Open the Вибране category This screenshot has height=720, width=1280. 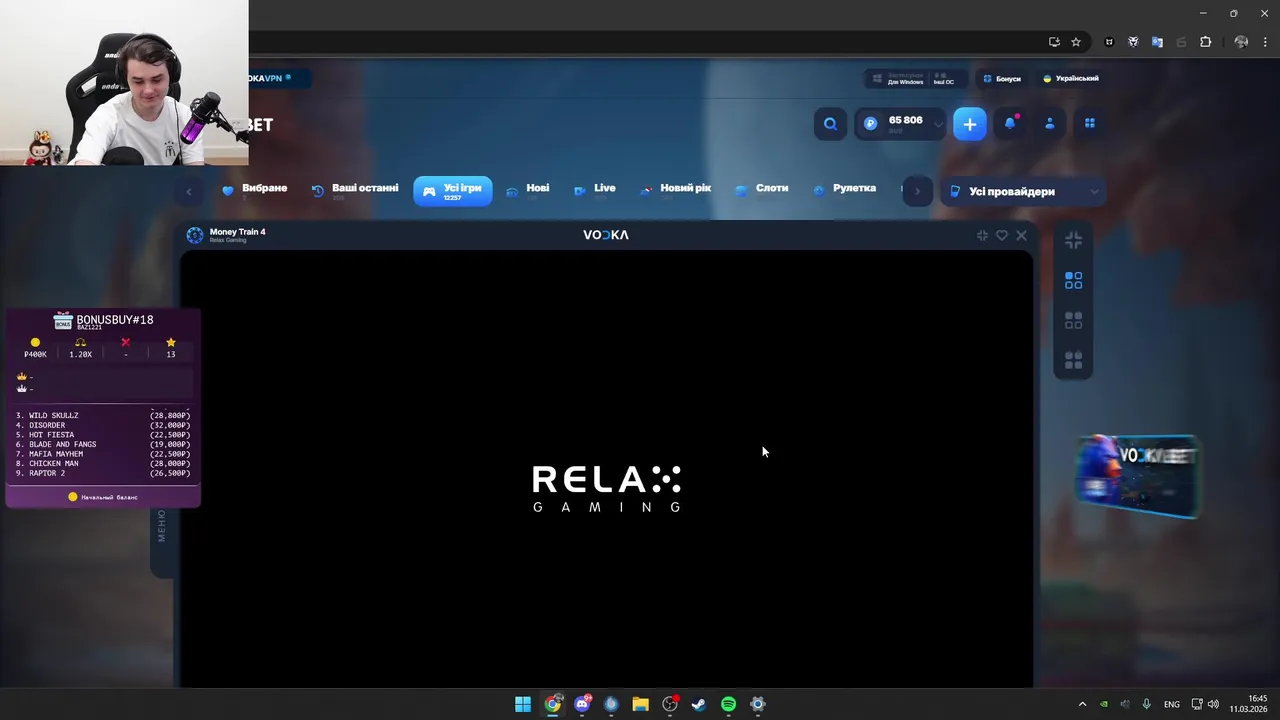(255, 190)
